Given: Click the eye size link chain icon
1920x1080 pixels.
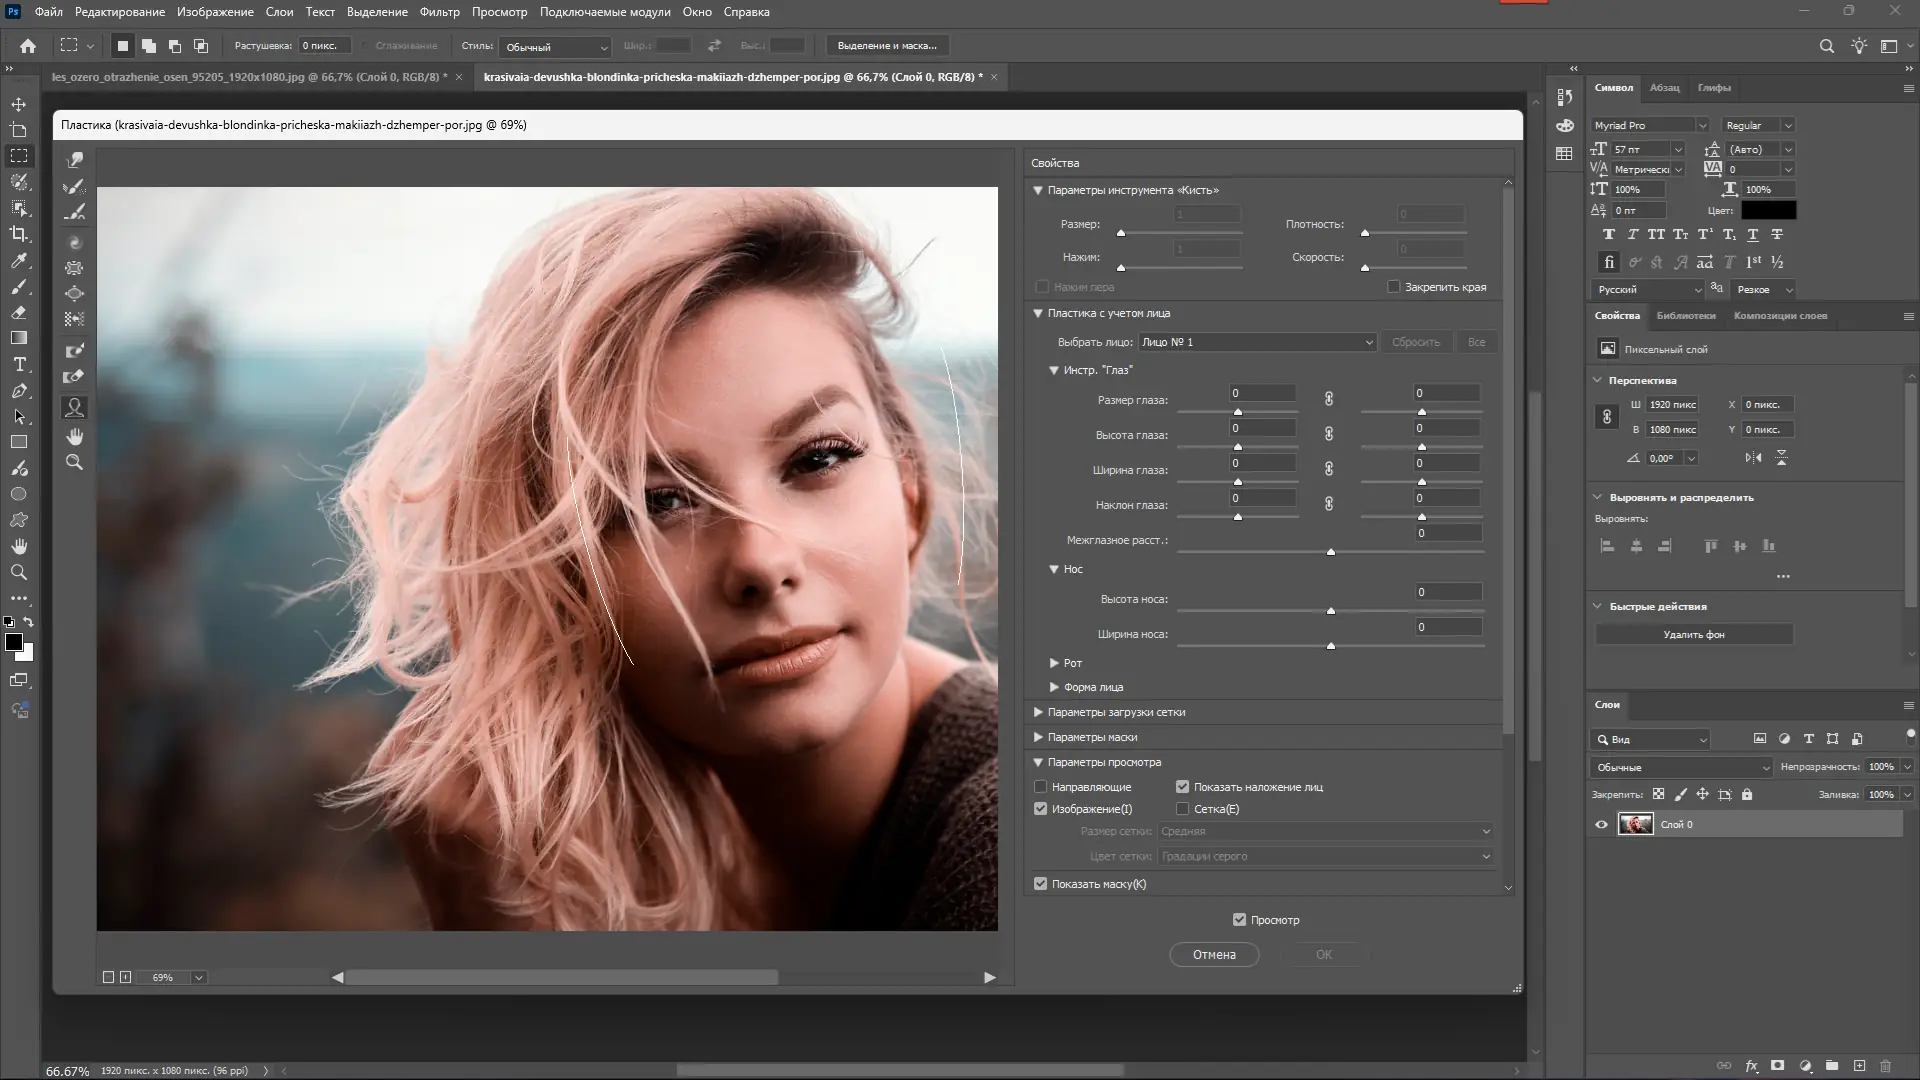Looking at the screenshot, I should [x=1328, y=399].
